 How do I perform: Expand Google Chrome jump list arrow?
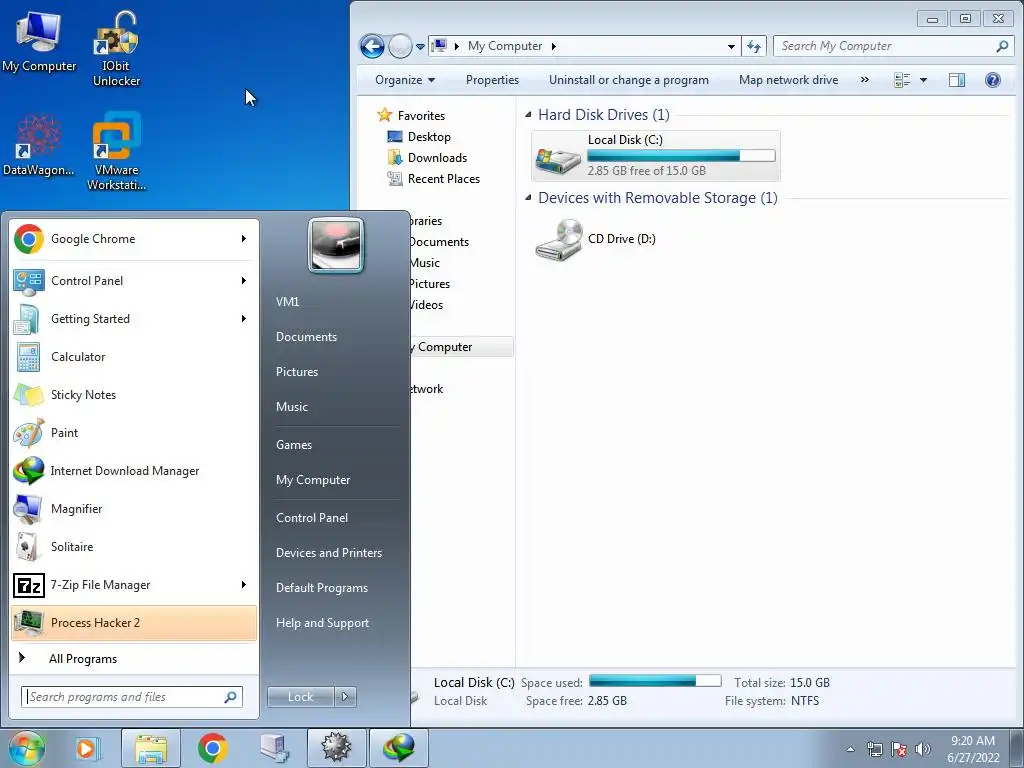tap(244, 239)
